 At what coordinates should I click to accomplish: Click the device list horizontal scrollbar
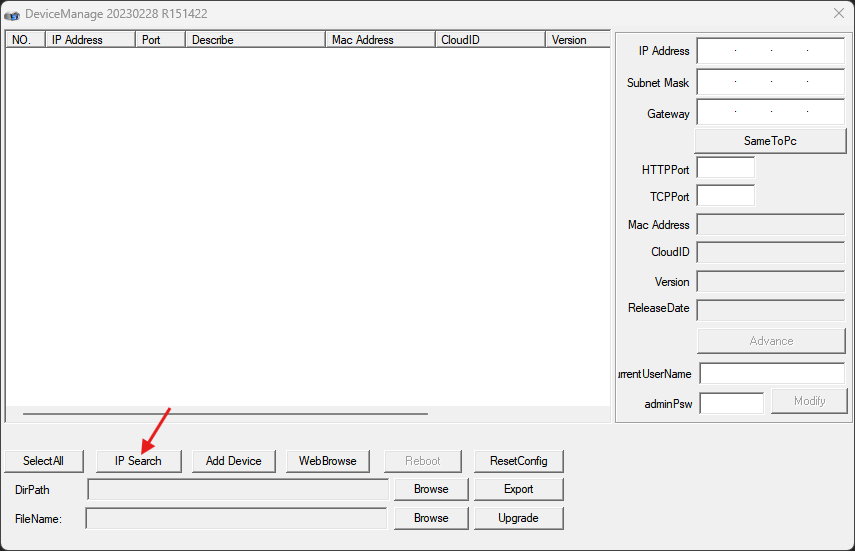(225, 413)
